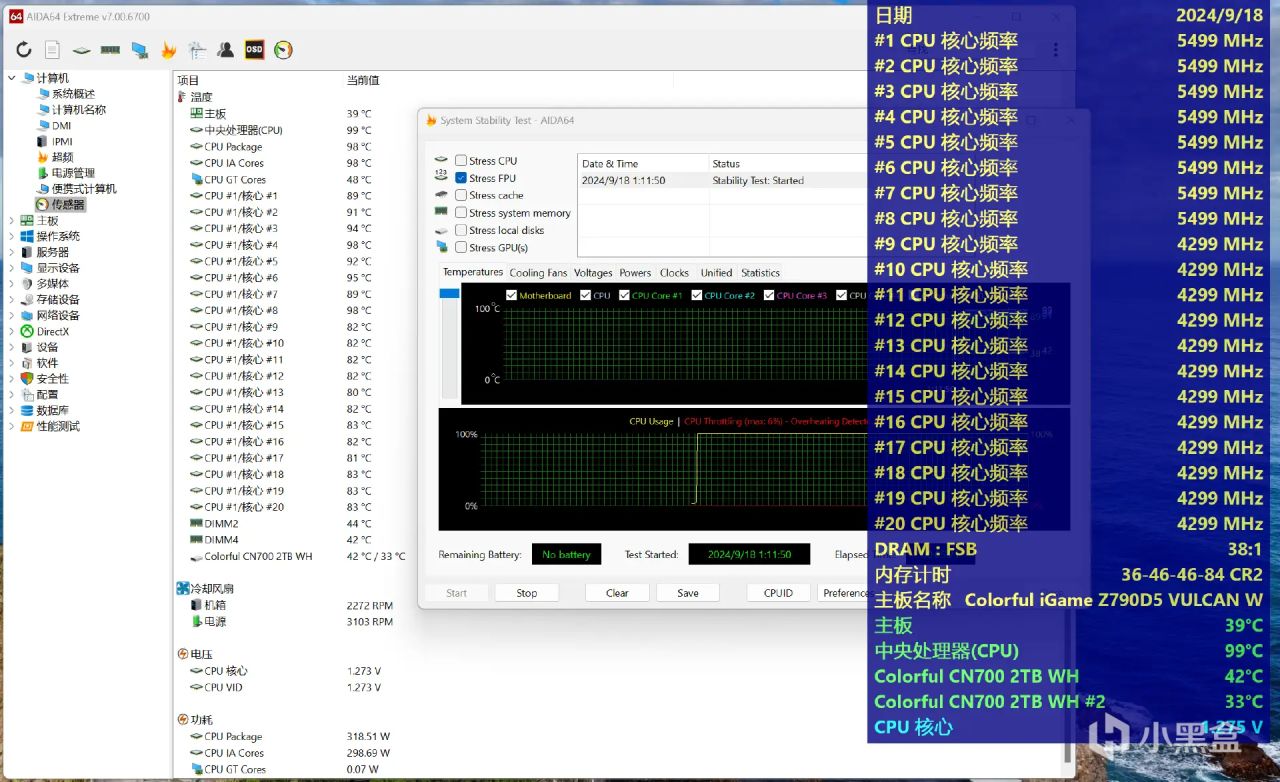Open the OSD panel toolbar icon
1280x782 pixels.
tap(254, 50)
